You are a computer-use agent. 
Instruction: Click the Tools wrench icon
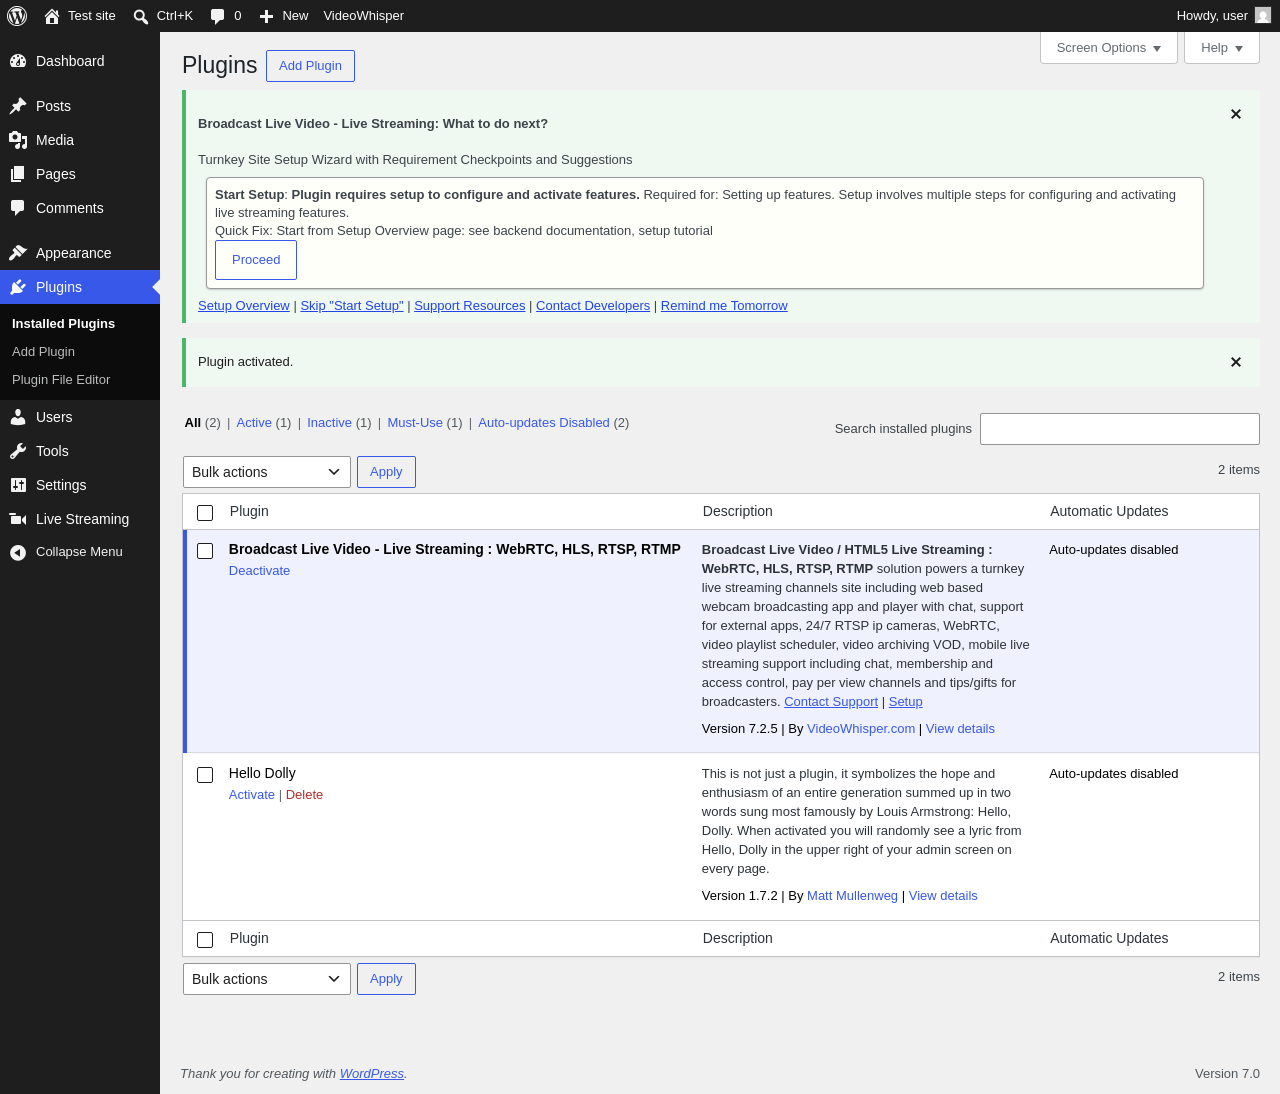pyautogui.click(x=18, y=451)
